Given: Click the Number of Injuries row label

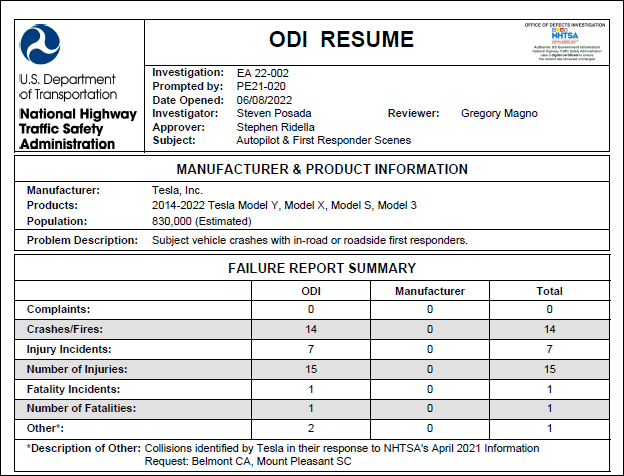Looking at the screenshot, I should [77, 369].
